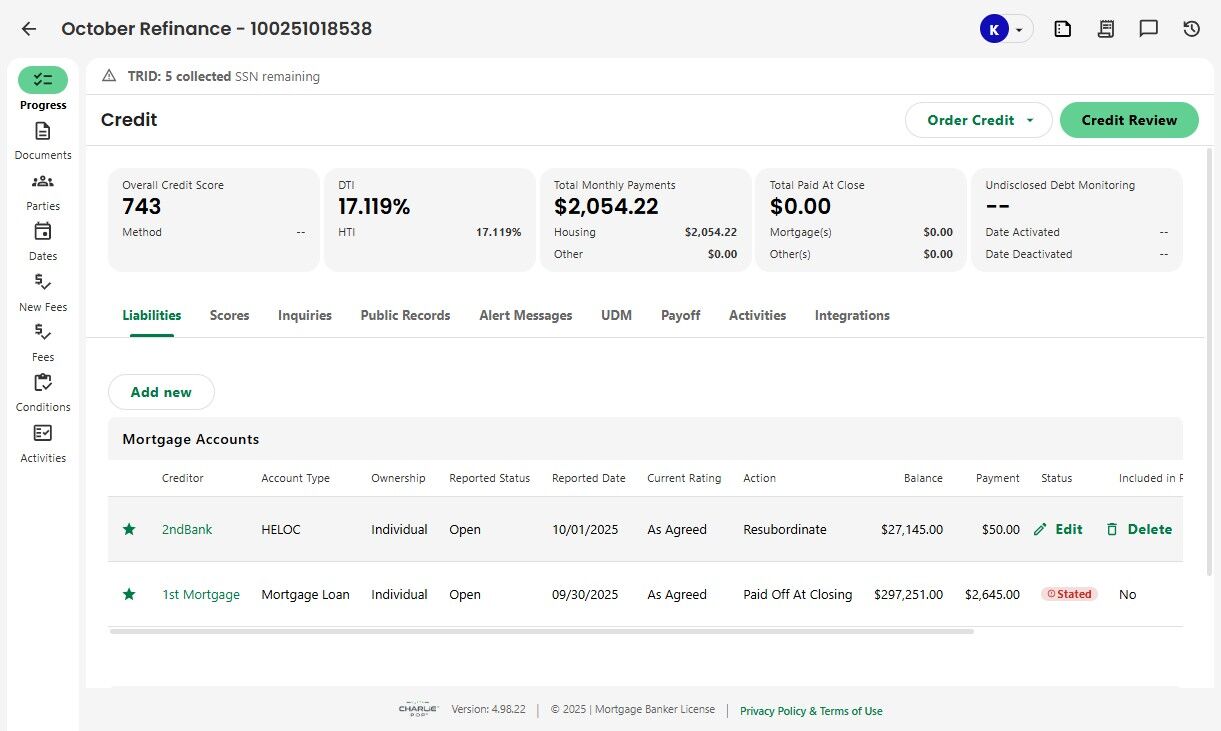The image size is (1221, 731).
Task: Open the Documents sidebar icon
Action: point(42,132)
